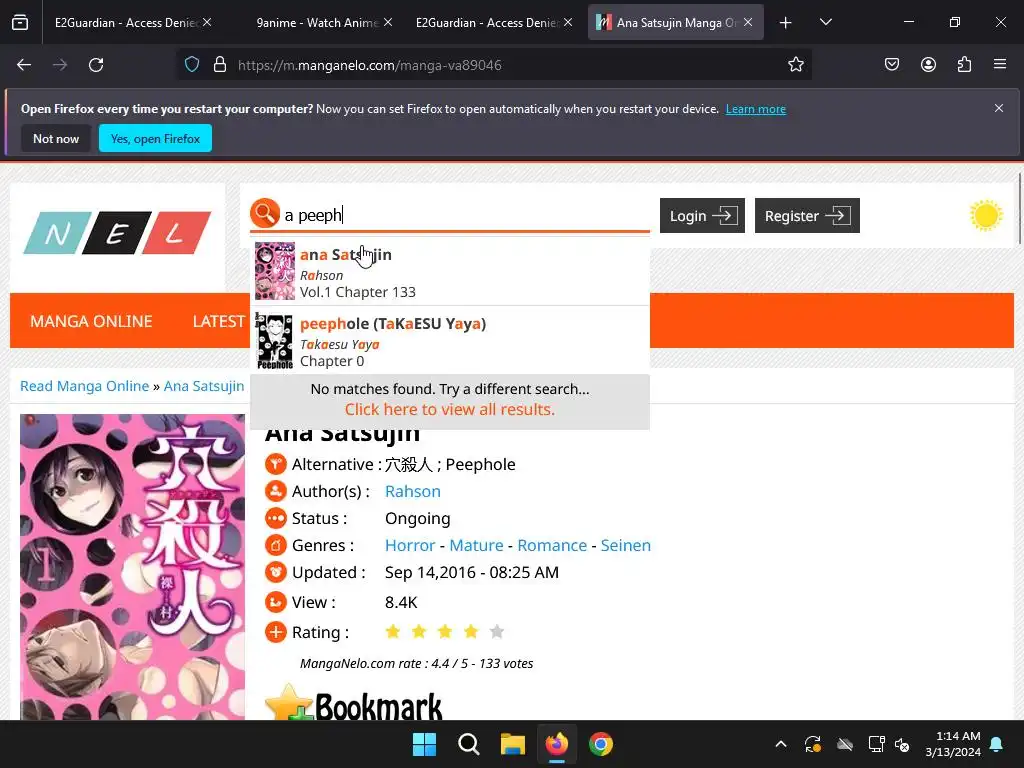Open the Firefox hamburger menu

(x=1000, y=65)
